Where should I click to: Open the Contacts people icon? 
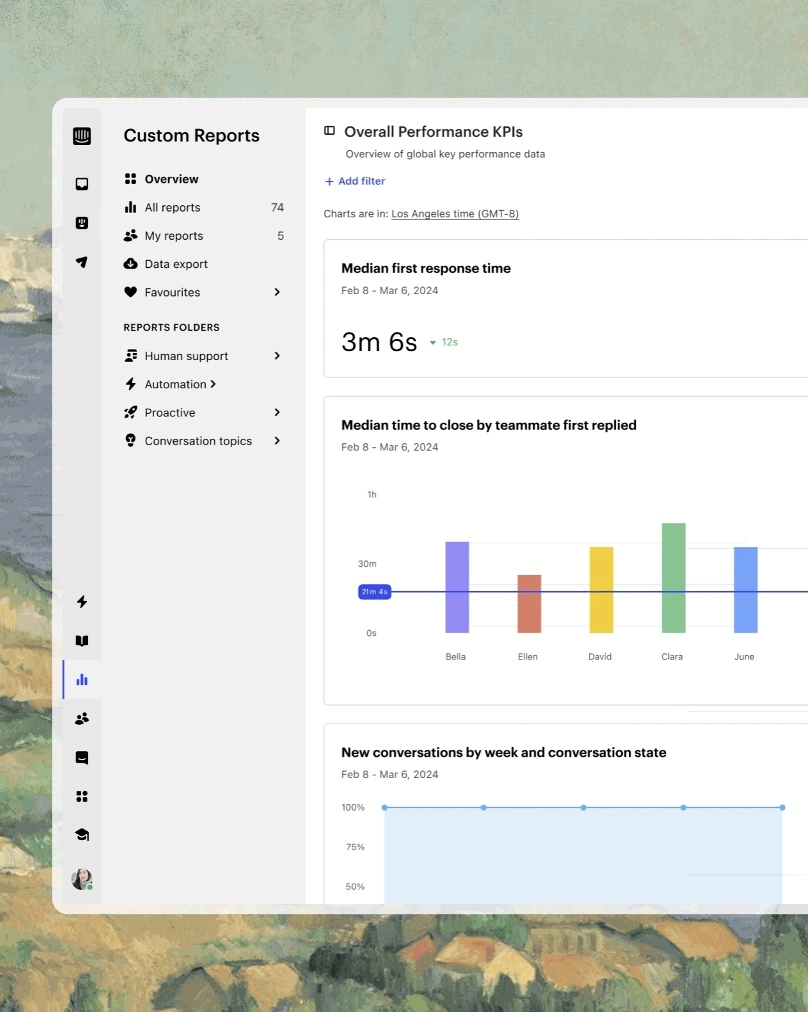pyautogui.click(x=82, y=718)
